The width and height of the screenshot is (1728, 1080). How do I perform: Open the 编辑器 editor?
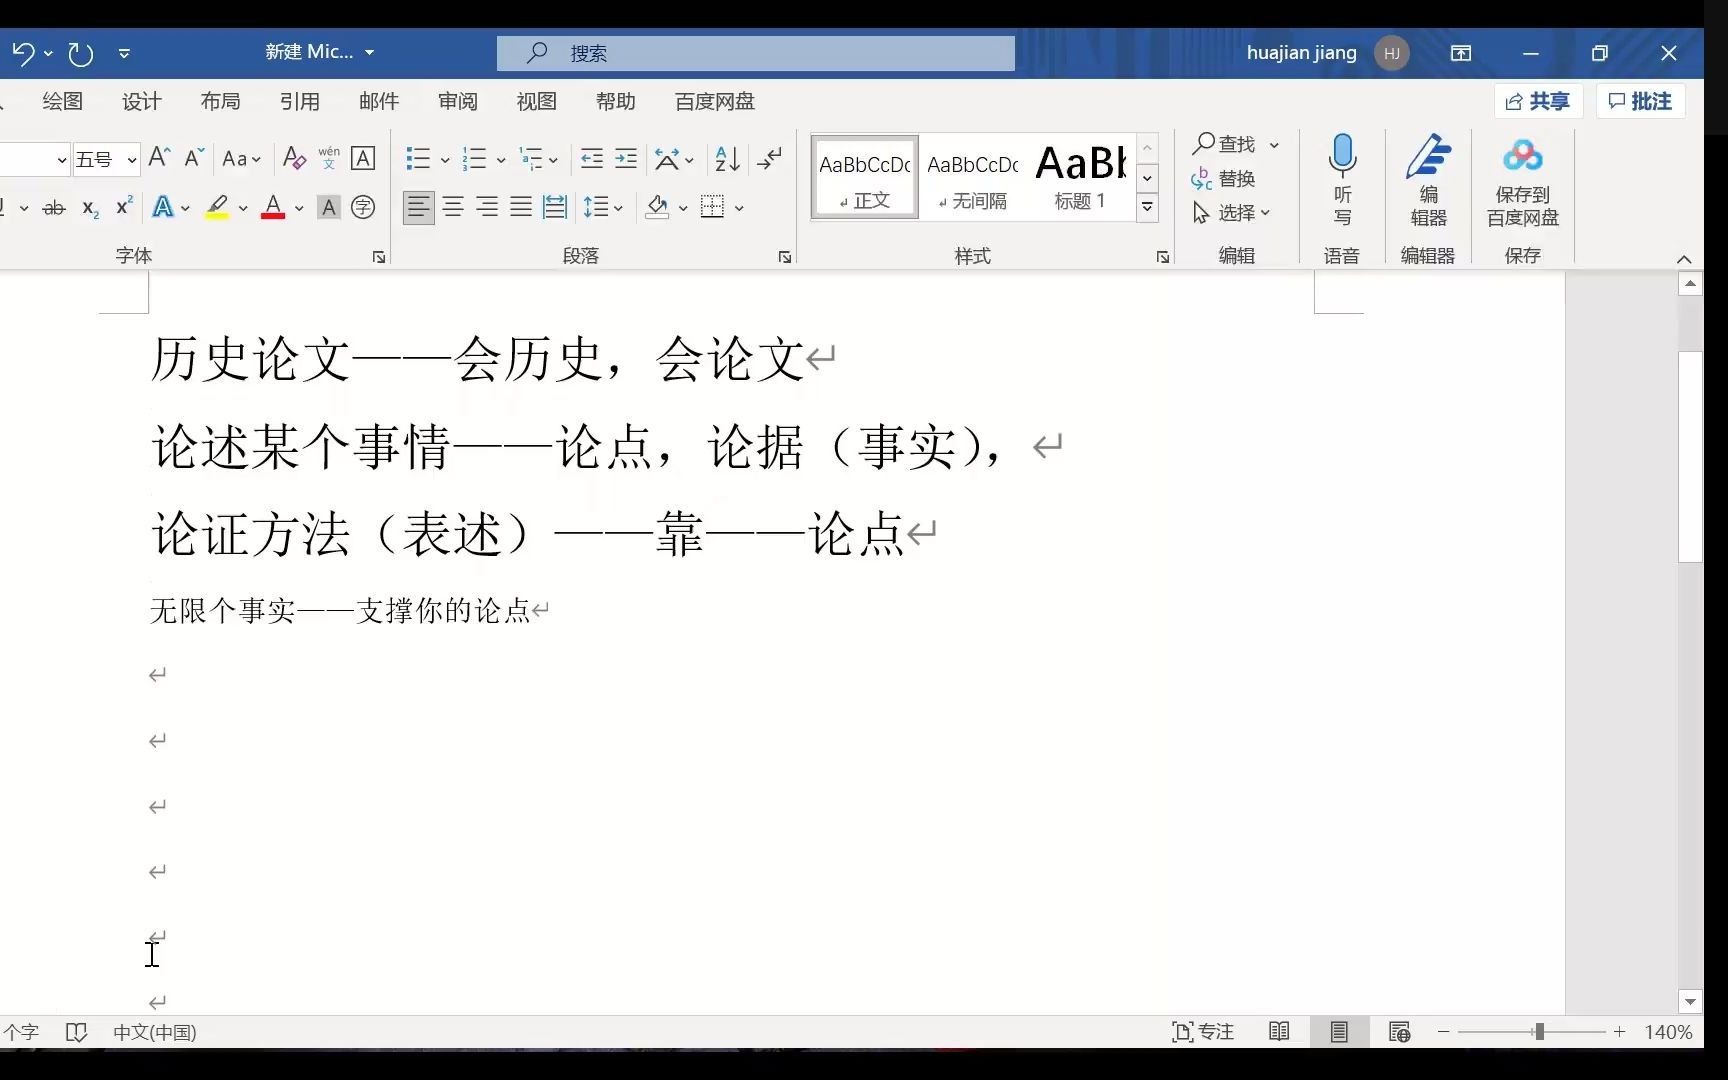[1428, 181]
